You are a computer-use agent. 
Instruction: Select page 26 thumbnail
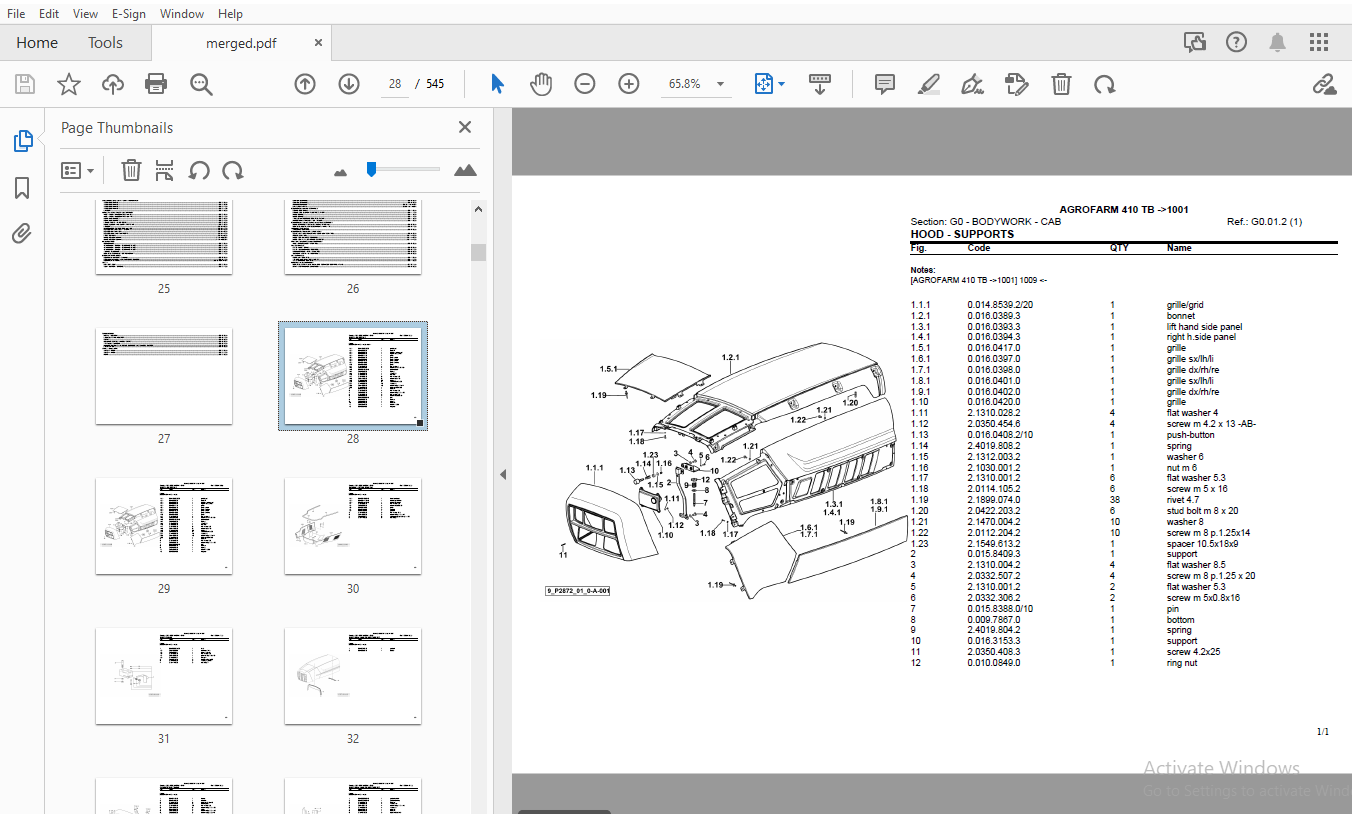[353, 237]
